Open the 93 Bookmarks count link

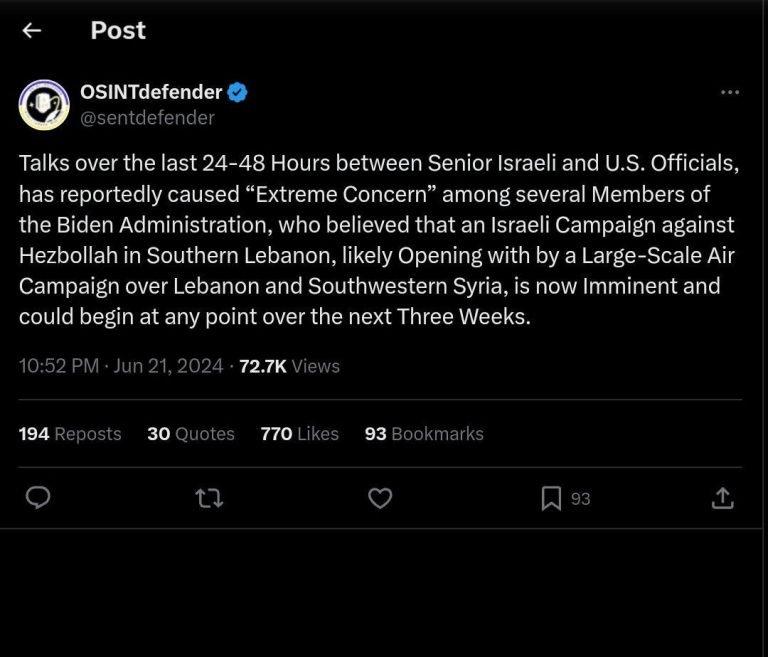tap(424, 434)
